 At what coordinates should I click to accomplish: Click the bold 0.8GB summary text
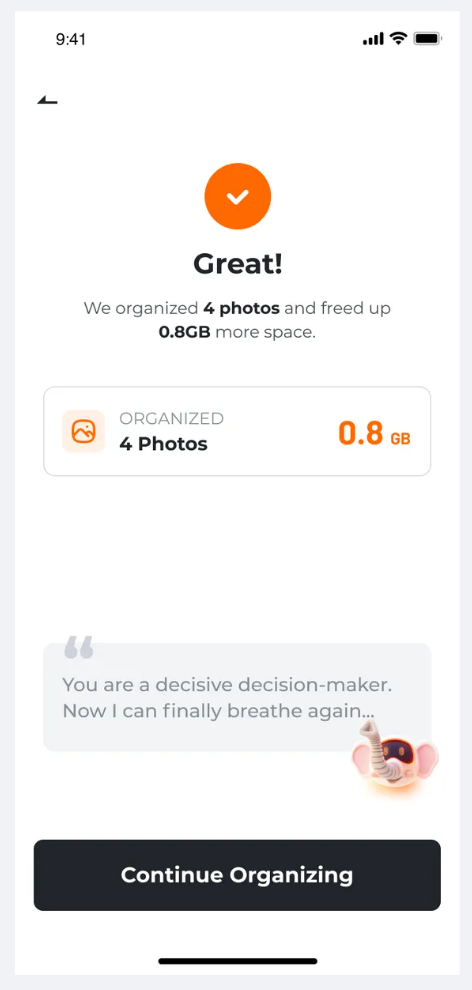pos(185,332)
